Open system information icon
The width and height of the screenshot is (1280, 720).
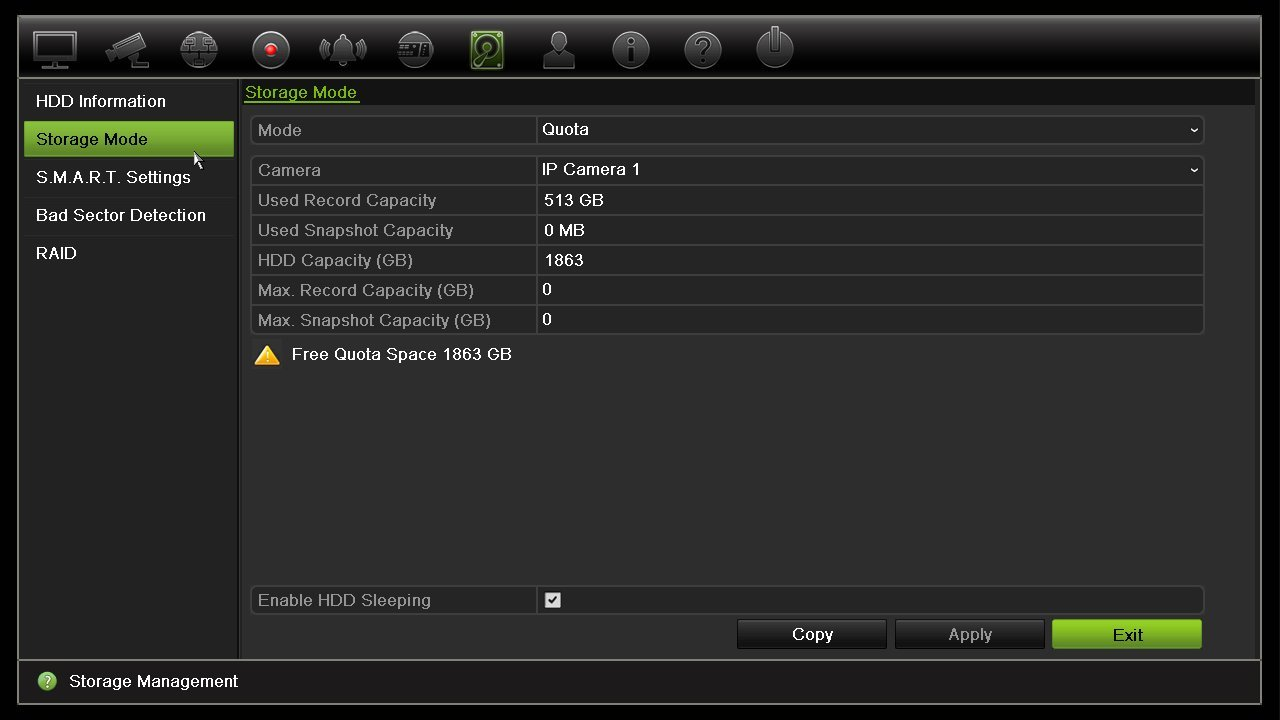point(631,50)
